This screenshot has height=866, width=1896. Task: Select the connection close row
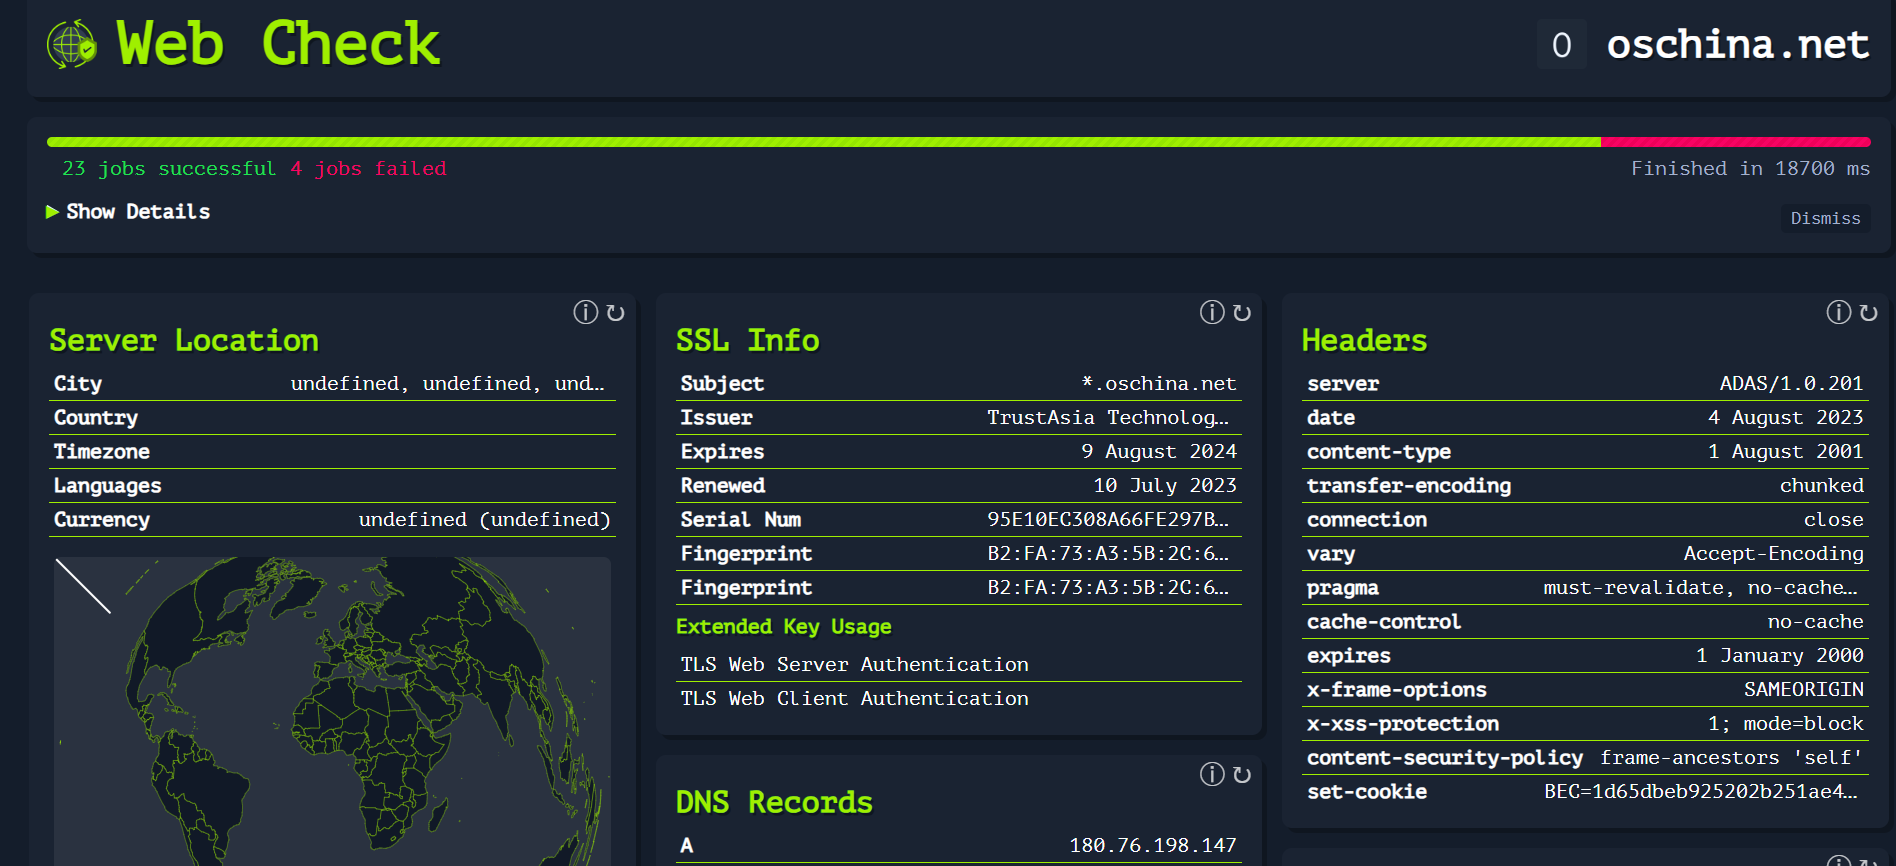pyautogui.click(x=1585, y=520)
